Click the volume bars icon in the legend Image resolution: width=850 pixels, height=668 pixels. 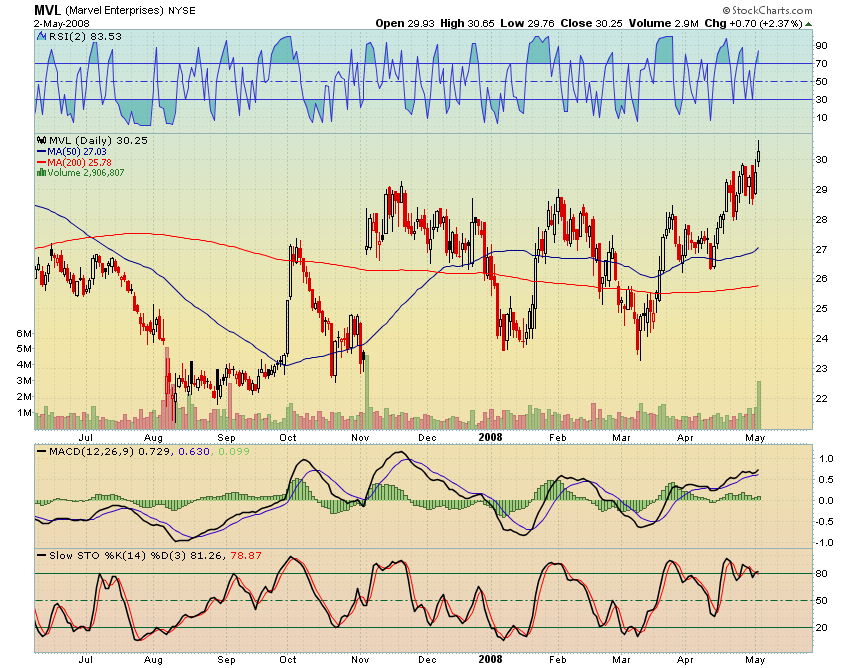[41, 172]
